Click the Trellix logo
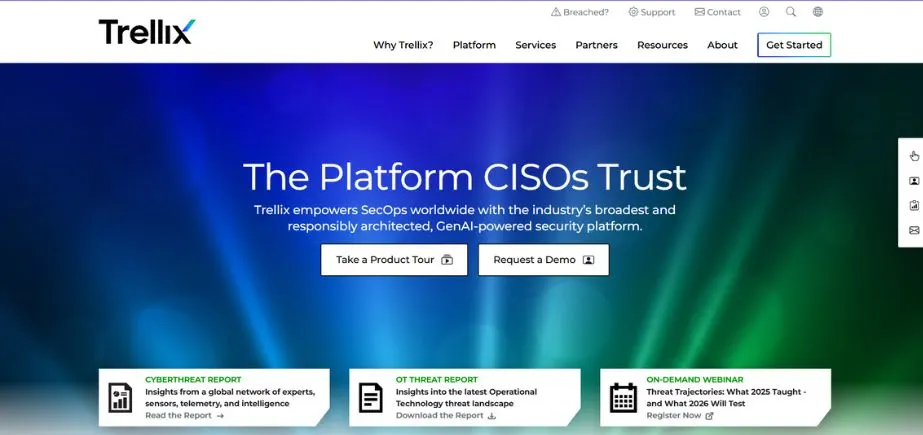Screen dimensions: 923x435 point(147,32)
